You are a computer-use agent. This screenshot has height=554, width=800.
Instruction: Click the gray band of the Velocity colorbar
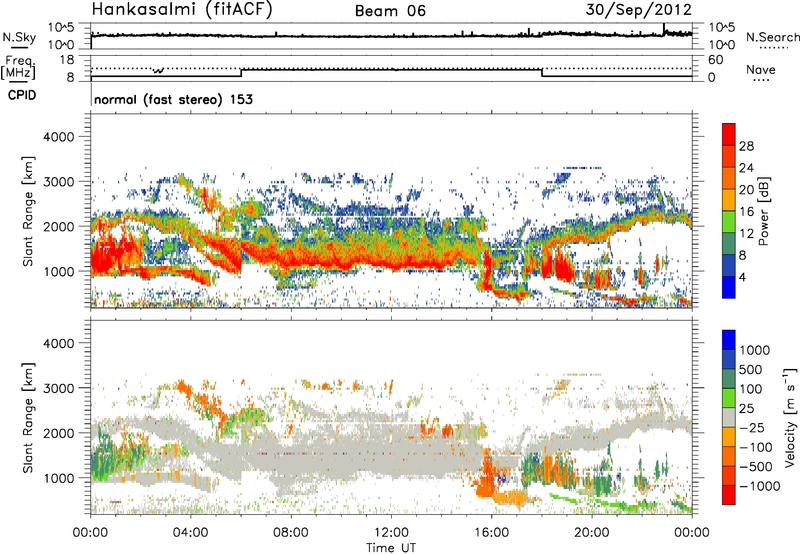(x=729, y=417)
